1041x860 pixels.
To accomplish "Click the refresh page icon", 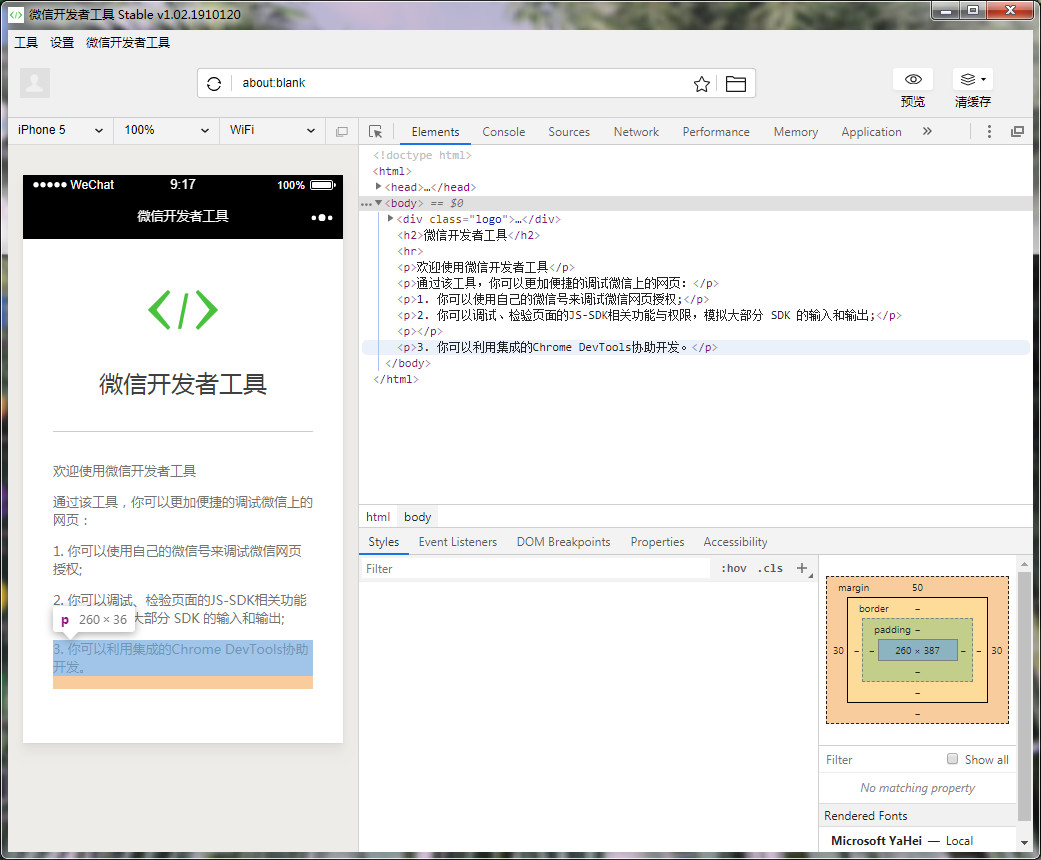I will (x=214, y=84).
